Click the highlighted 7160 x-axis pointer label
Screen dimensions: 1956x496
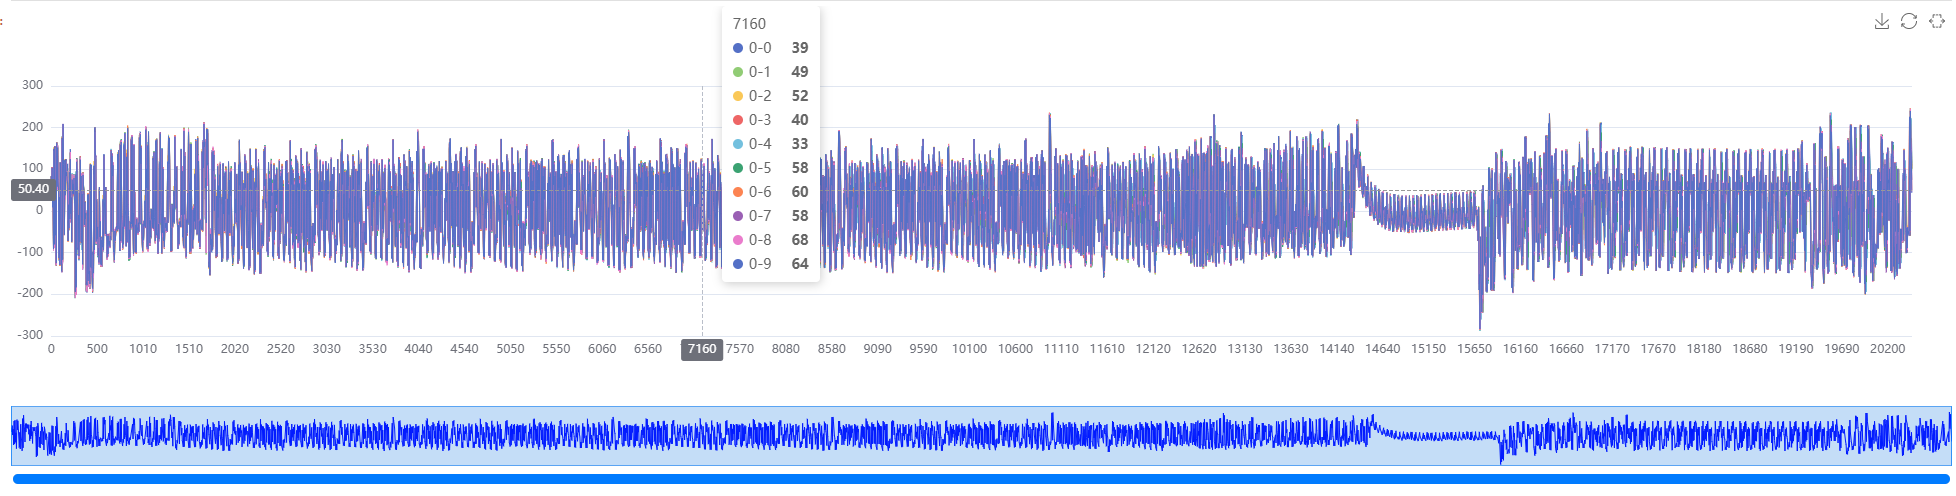pyautogui.click(x=701, y=349)
